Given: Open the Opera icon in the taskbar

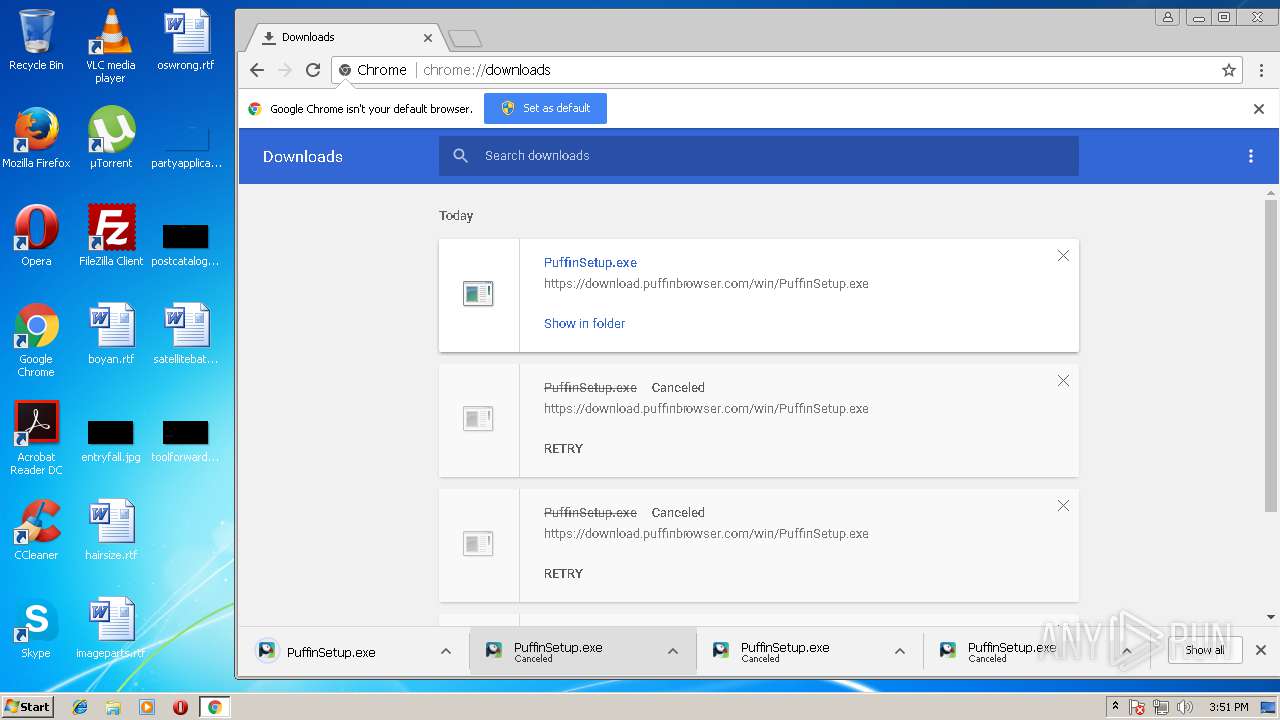Looking at the screenshot, I should click(x=180, y=707).
